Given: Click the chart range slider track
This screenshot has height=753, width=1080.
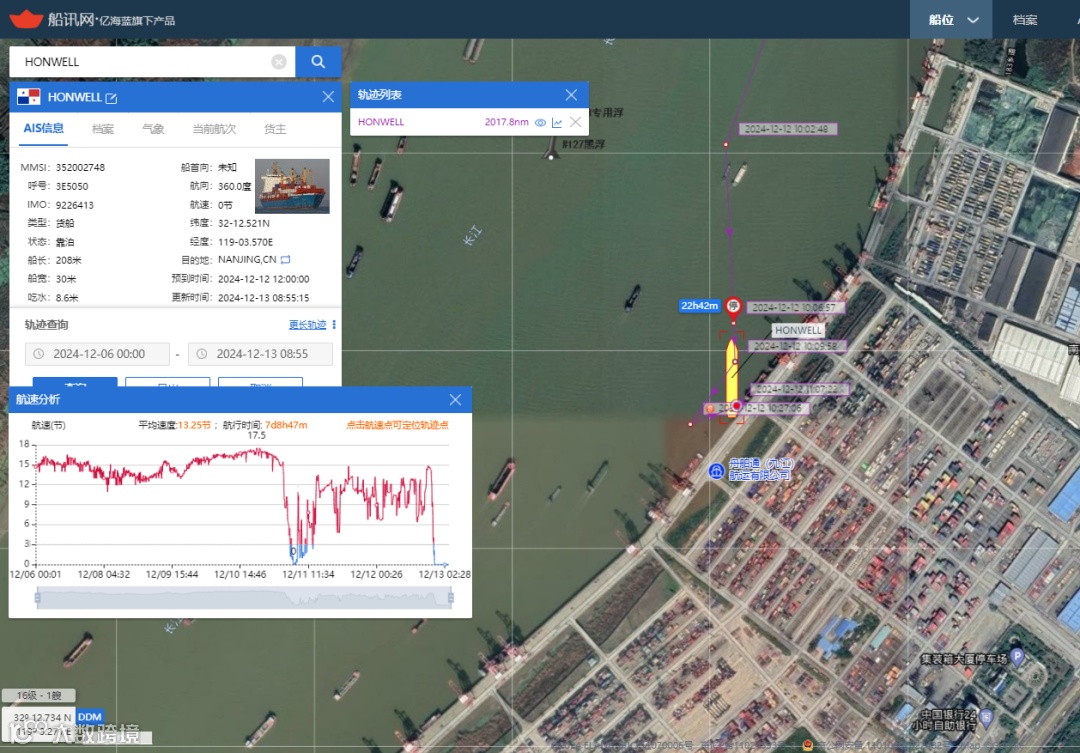Looking at the screenshot, I should 244,598.
